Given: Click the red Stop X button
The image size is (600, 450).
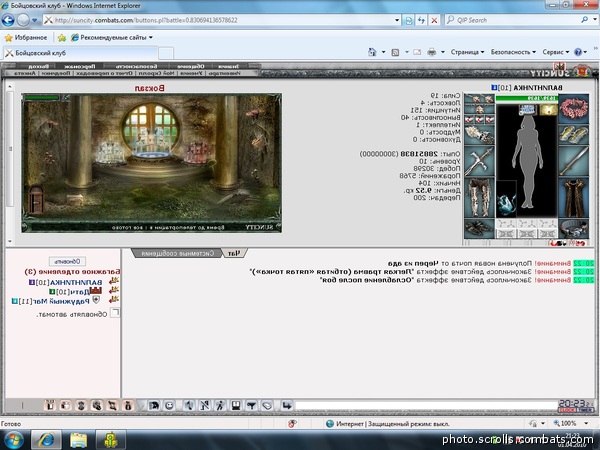Looking at the screenshot, I should (434, 20).
